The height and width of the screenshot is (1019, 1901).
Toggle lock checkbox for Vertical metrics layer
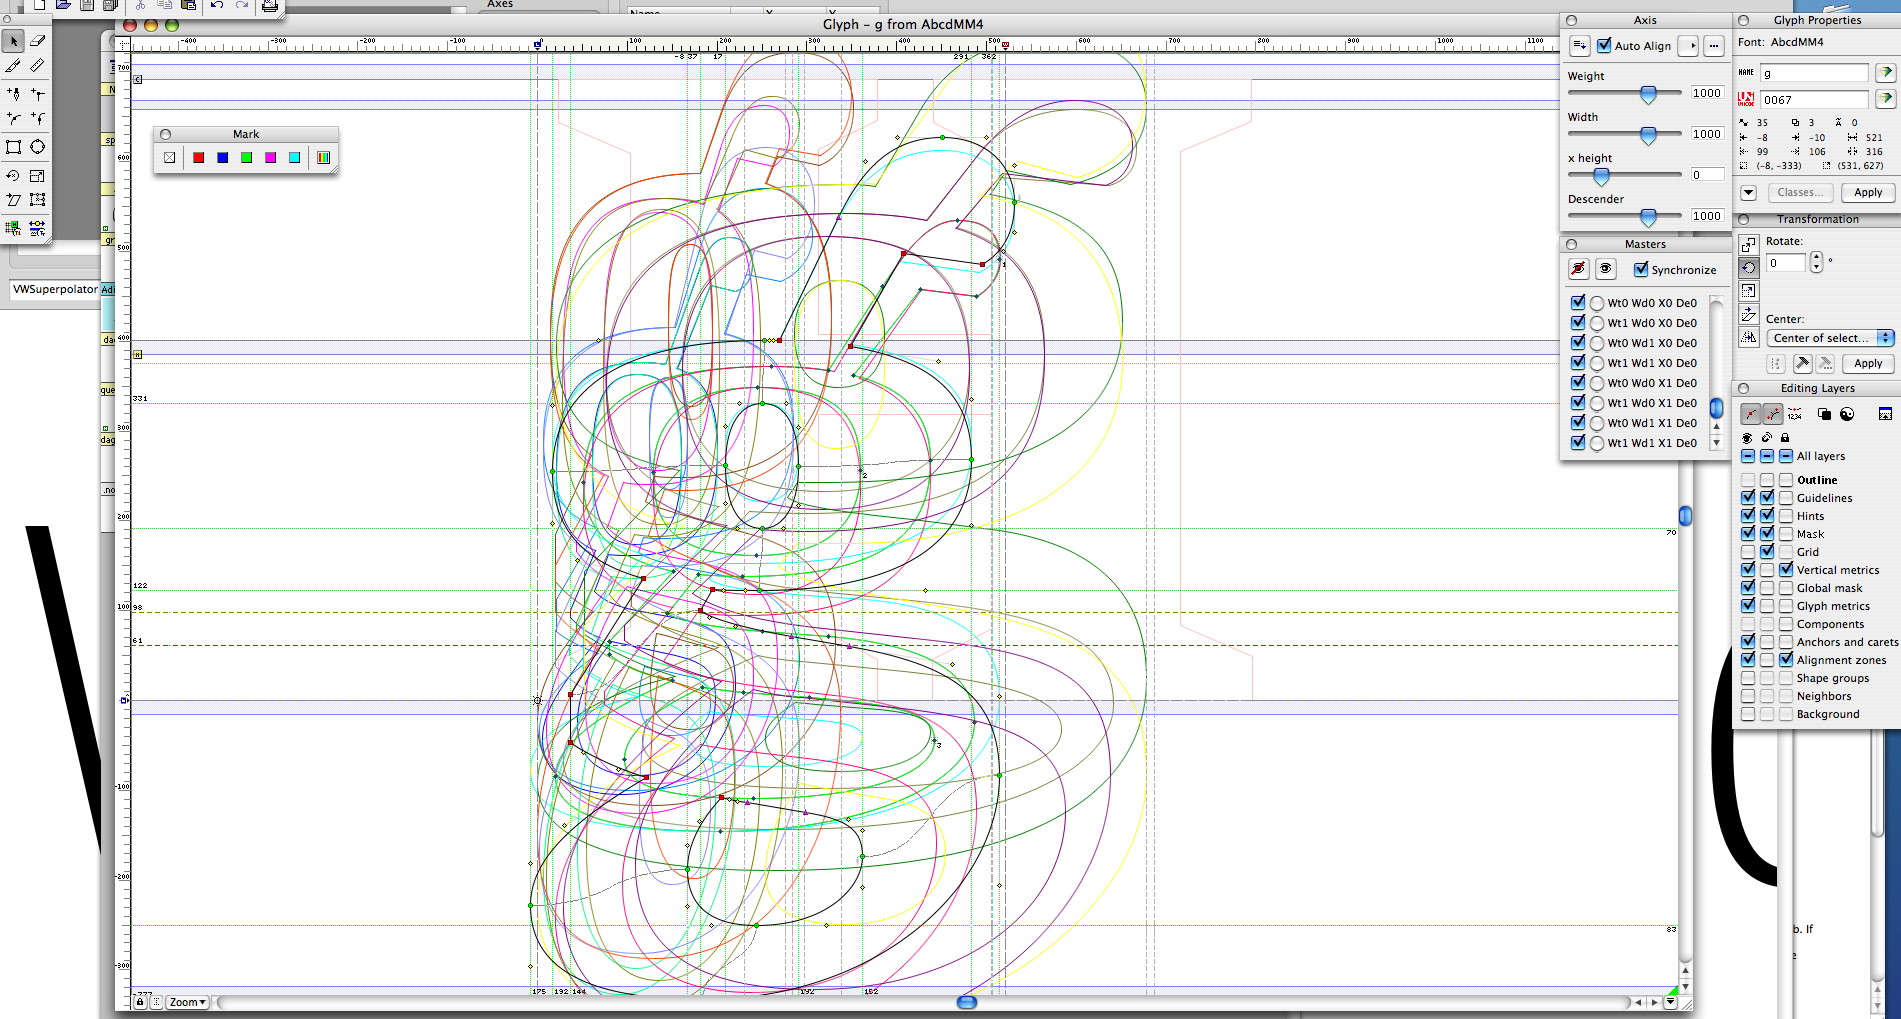(x=1786, y=569)
